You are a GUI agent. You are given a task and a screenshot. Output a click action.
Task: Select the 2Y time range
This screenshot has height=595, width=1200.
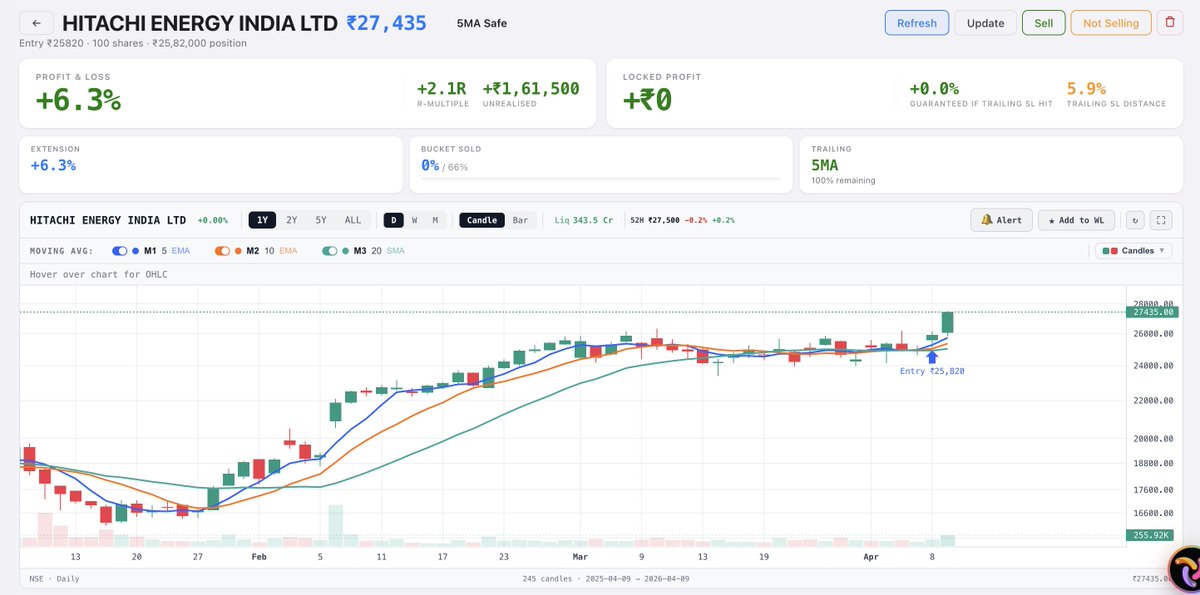(x=291, y=220)
